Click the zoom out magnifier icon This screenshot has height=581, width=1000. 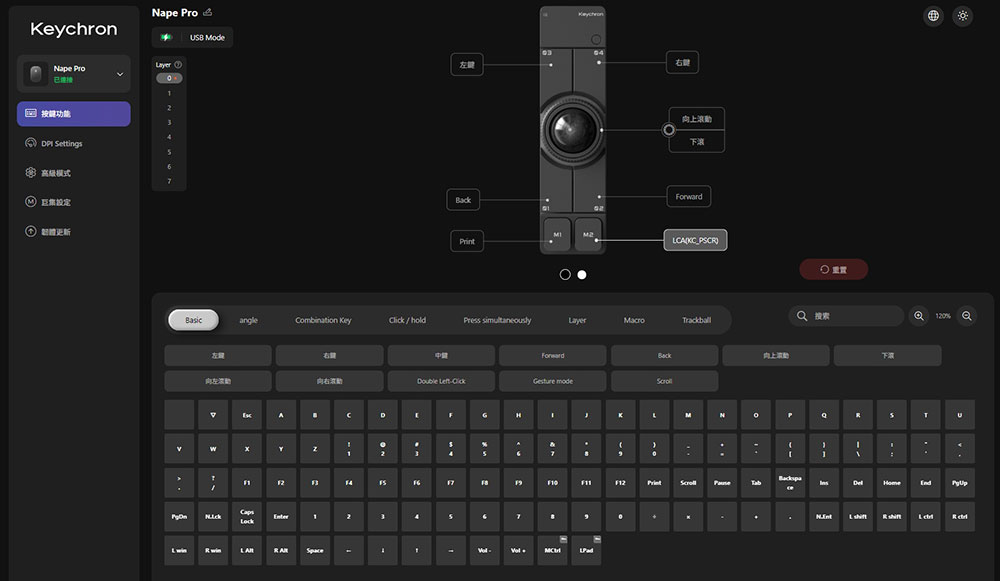967,316
